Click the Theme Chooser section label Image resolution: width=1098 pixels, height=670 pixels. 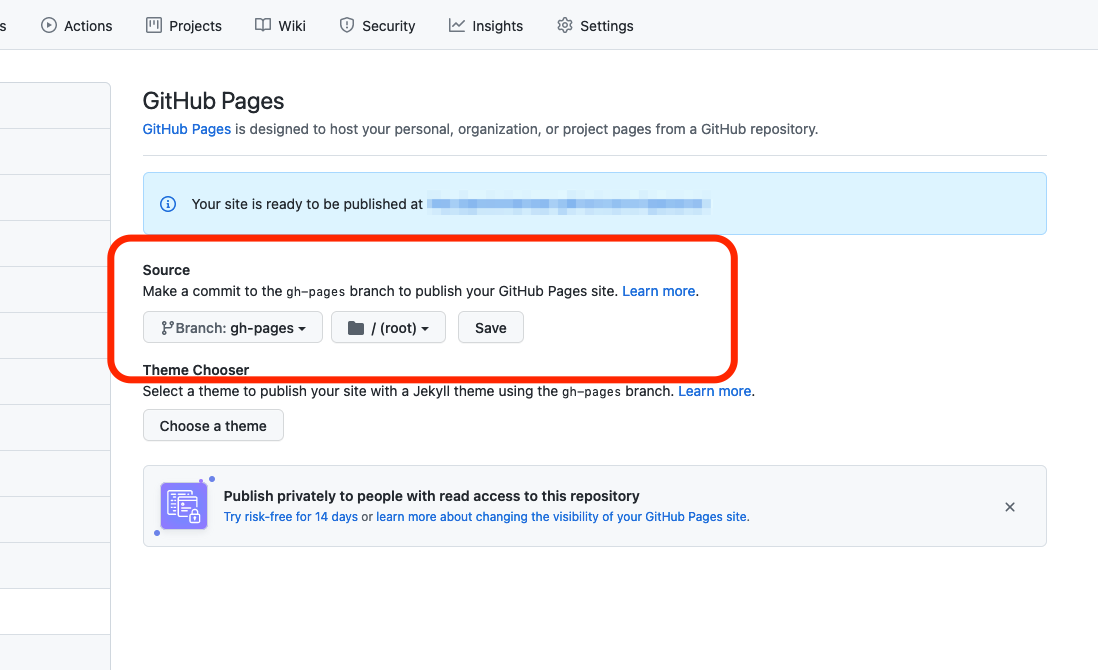pos(196,370)
